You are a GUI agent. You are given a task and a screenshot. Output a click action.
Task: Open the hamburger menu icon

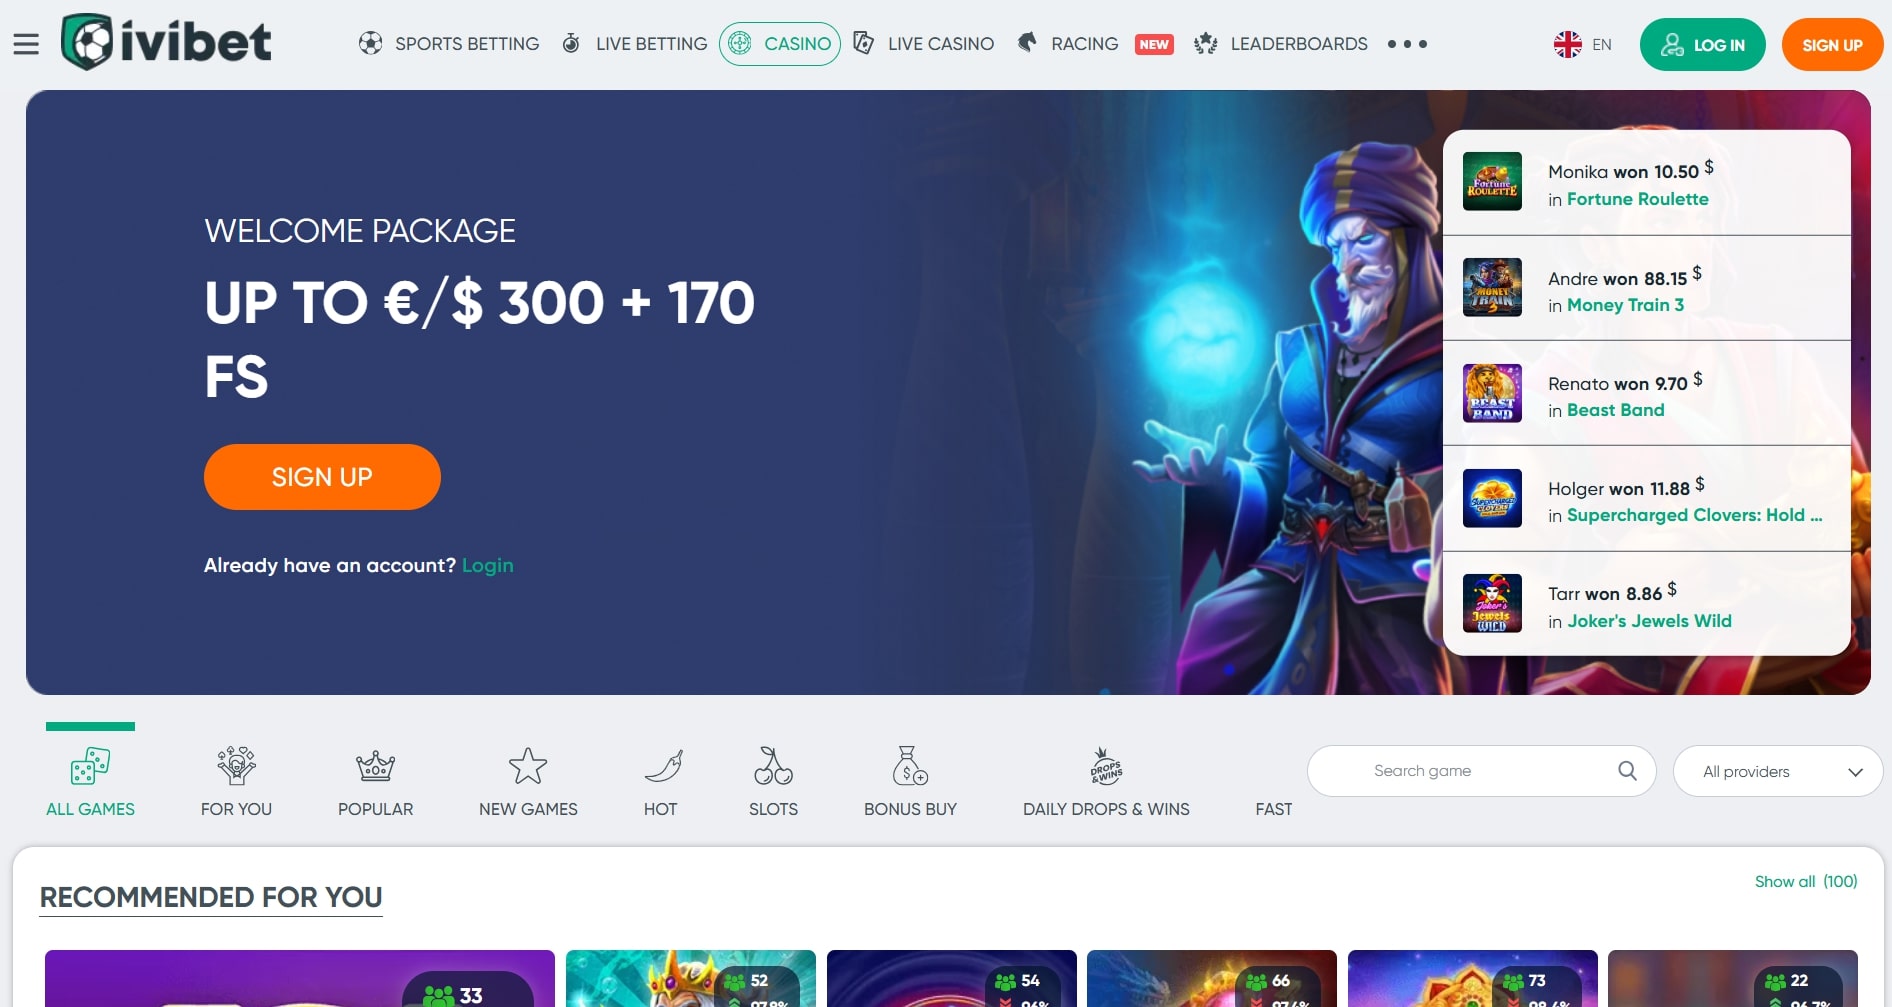26,44
